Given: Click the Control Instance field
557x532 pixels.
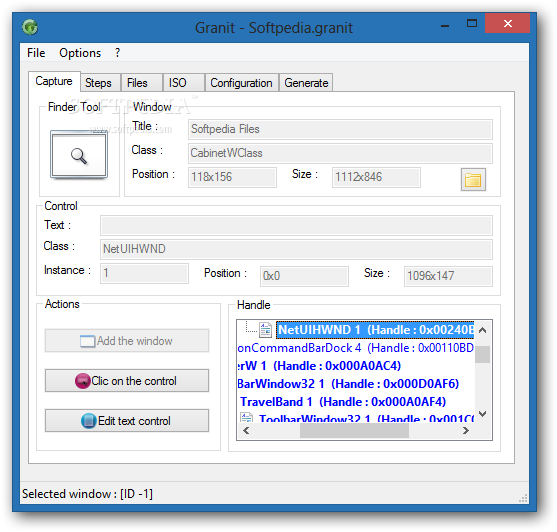Looking at the screenshot, I should point(144,273).
